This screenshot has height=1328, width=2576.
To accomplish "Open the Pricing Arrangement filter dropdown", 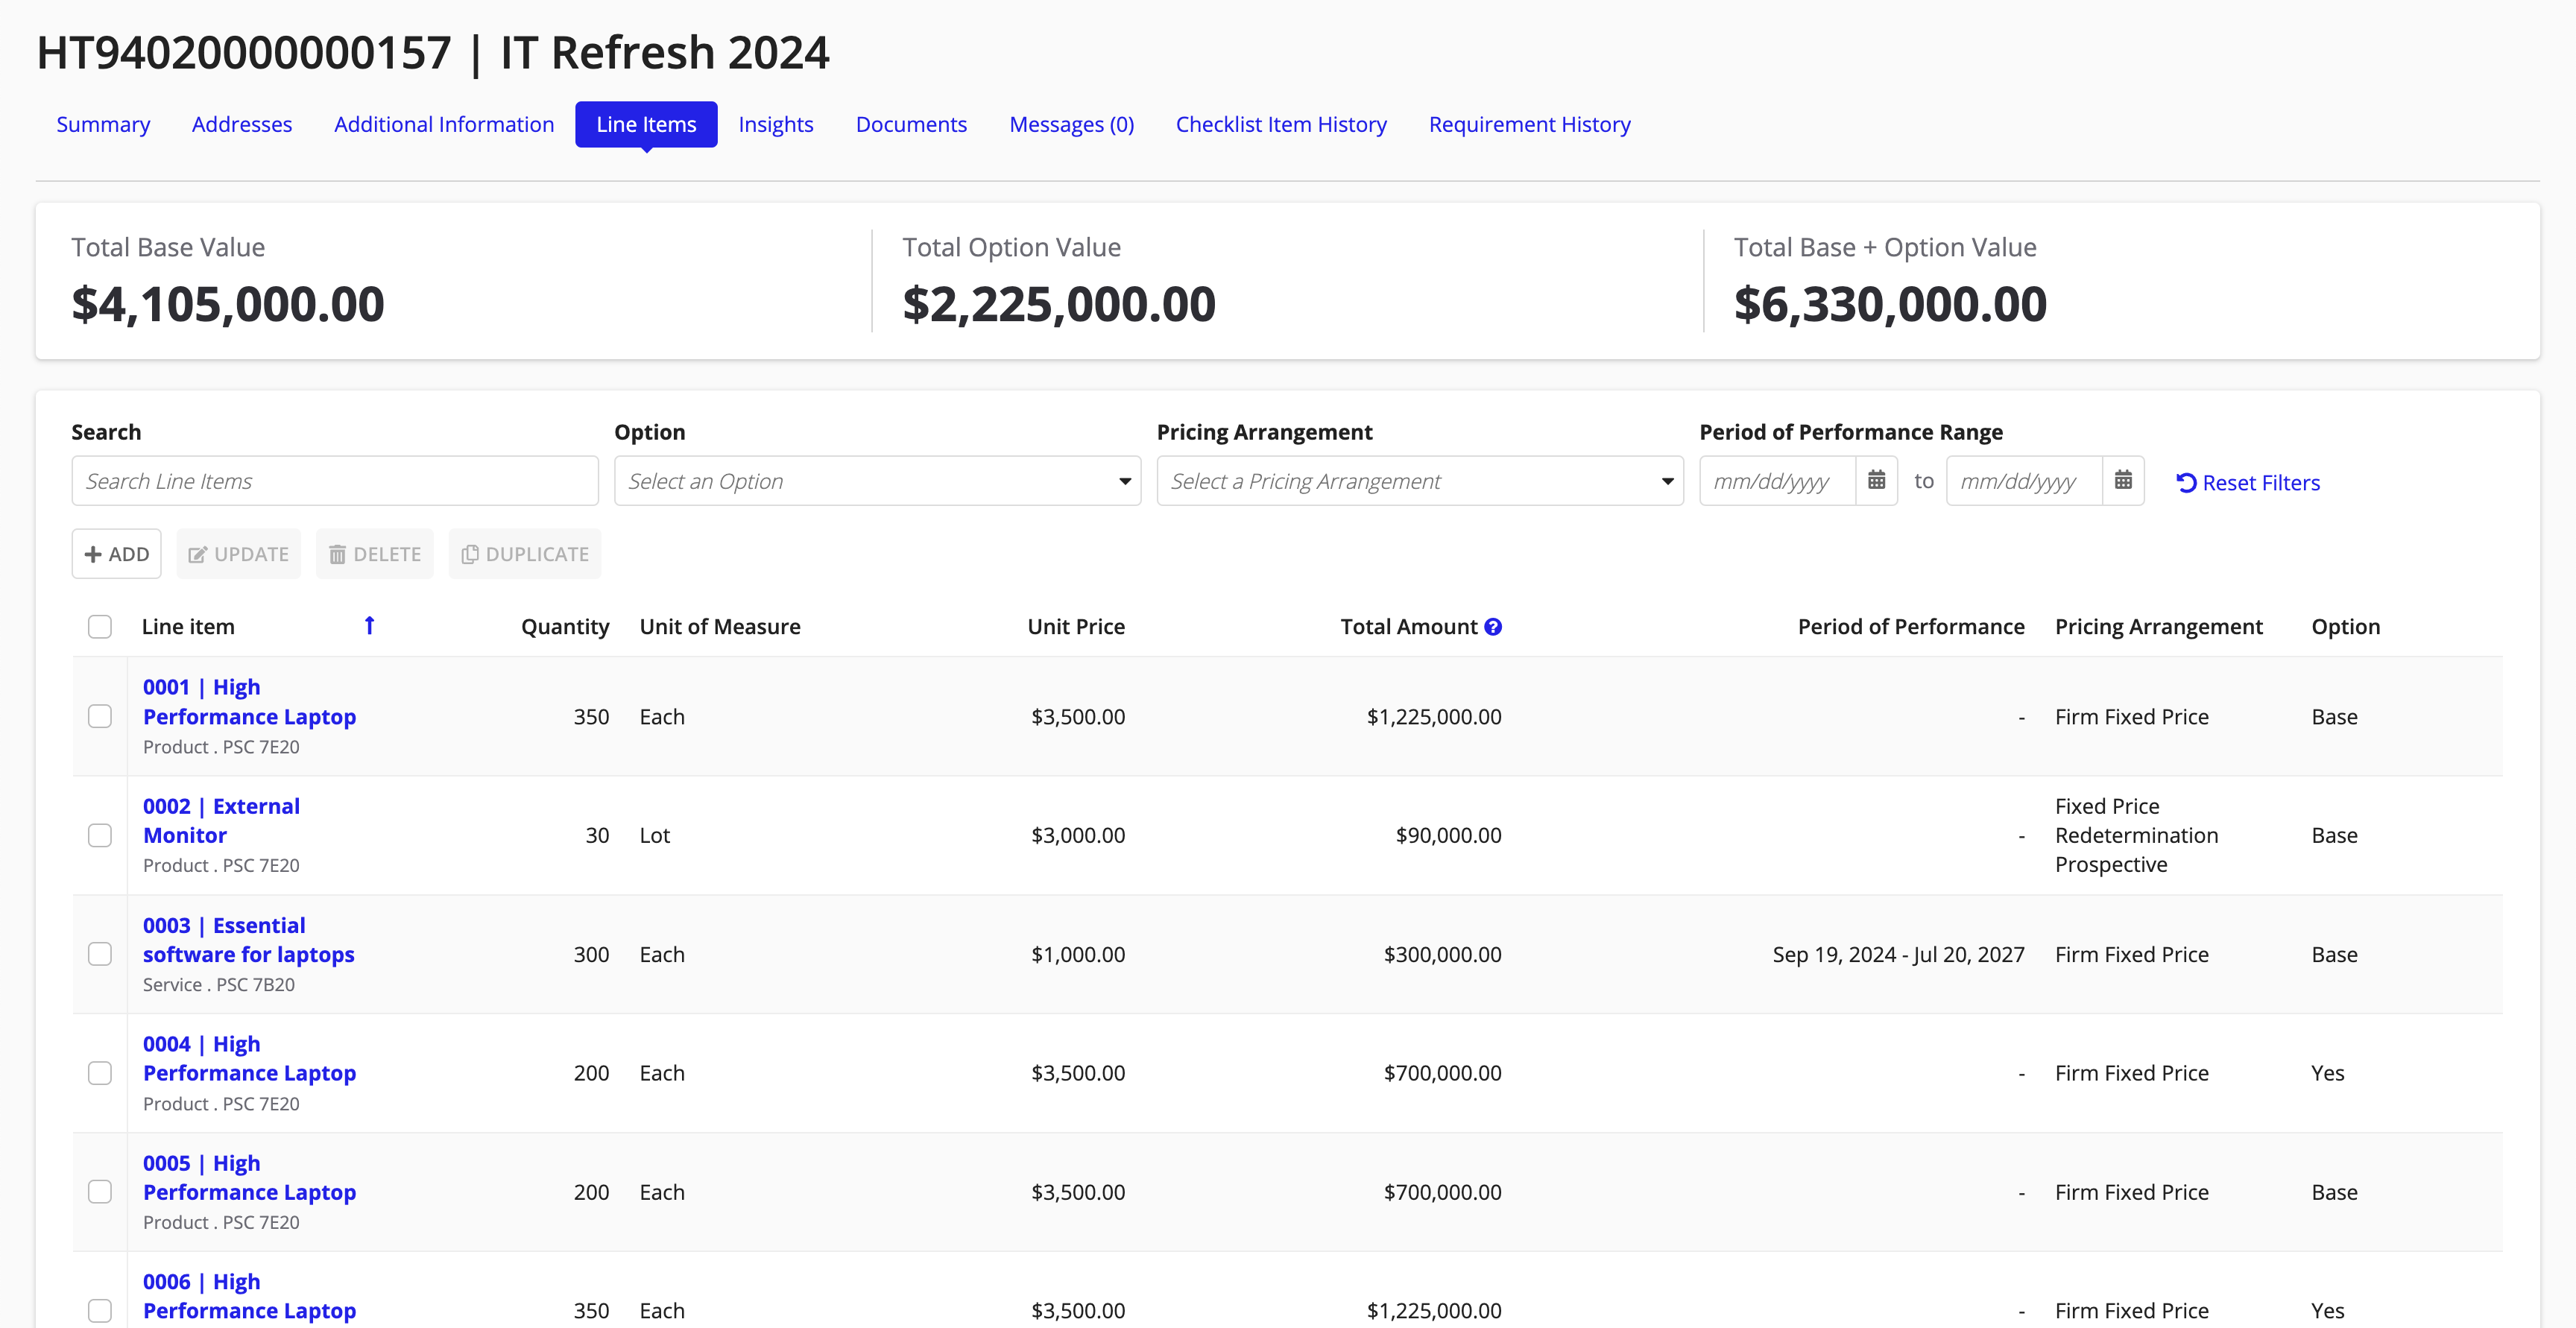I will (x=1420, y=481).
